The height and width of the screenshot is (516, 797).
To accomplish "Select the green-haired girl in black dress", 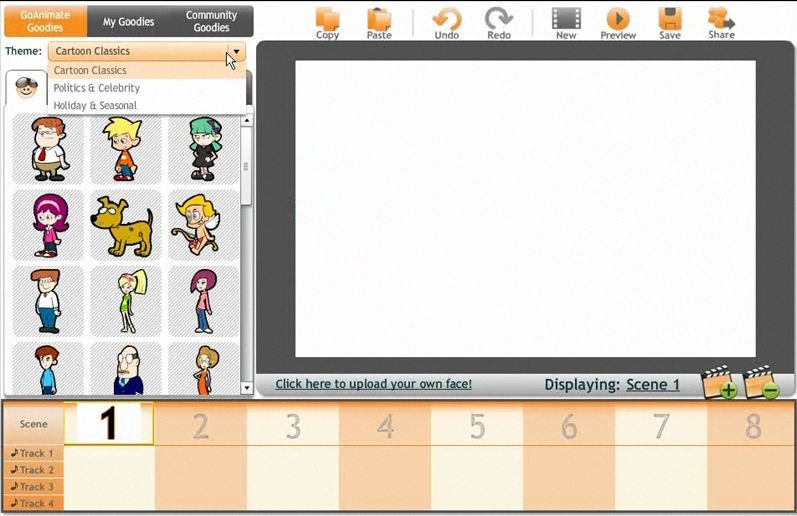I will click(x=204, y=149).
